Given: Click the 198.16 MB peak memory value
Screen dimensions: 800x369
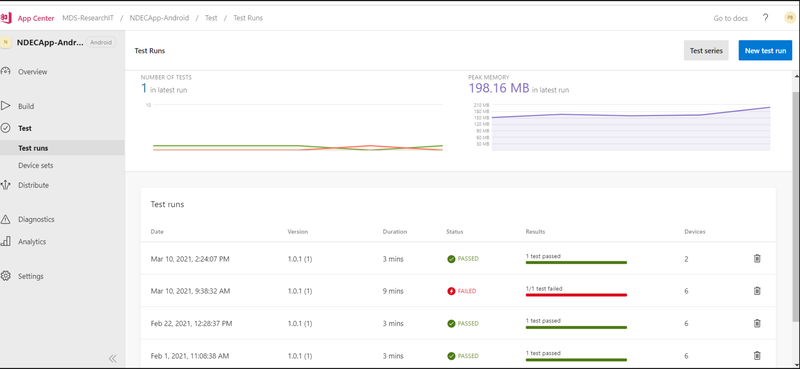Looking at the screenshot, I should point(499,88).
